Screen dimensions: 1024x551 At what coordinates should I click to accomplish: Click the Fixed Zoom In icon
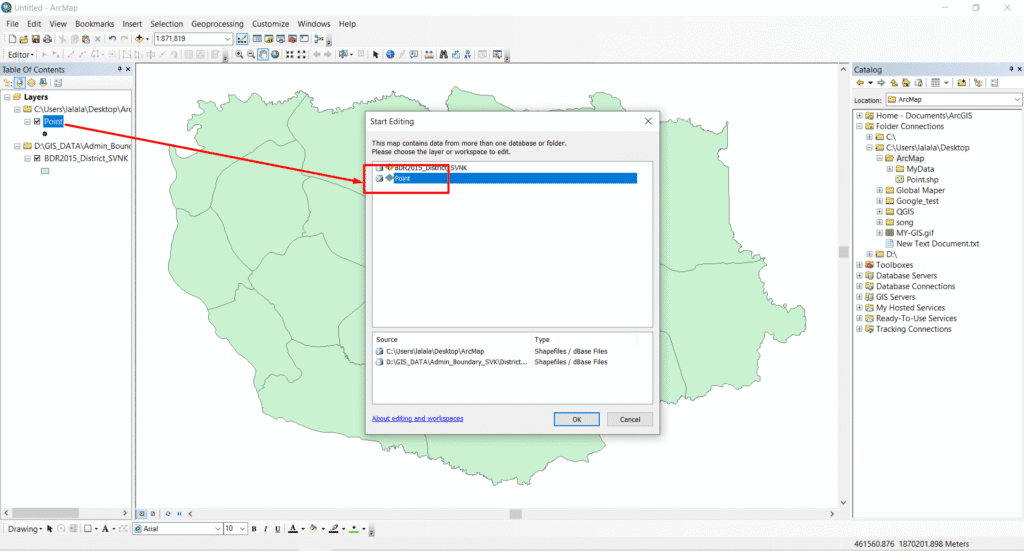[x=289, y=55]
